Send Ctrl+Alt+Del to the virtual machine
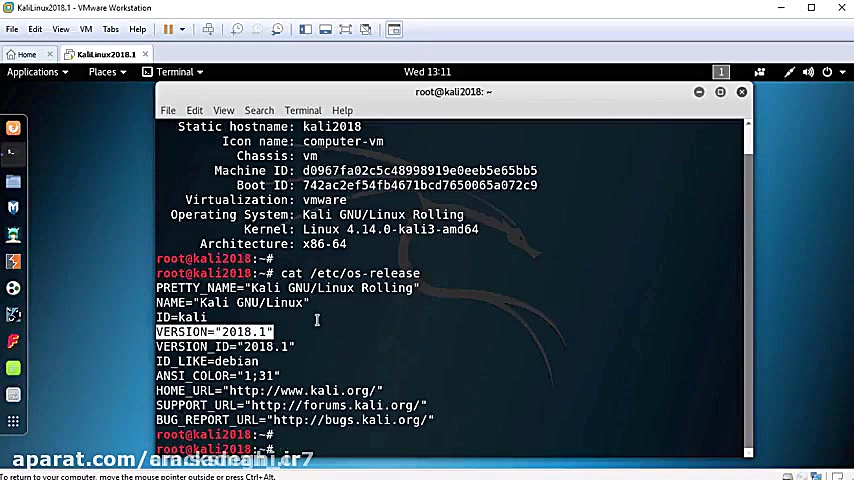 tap(208, 29)
